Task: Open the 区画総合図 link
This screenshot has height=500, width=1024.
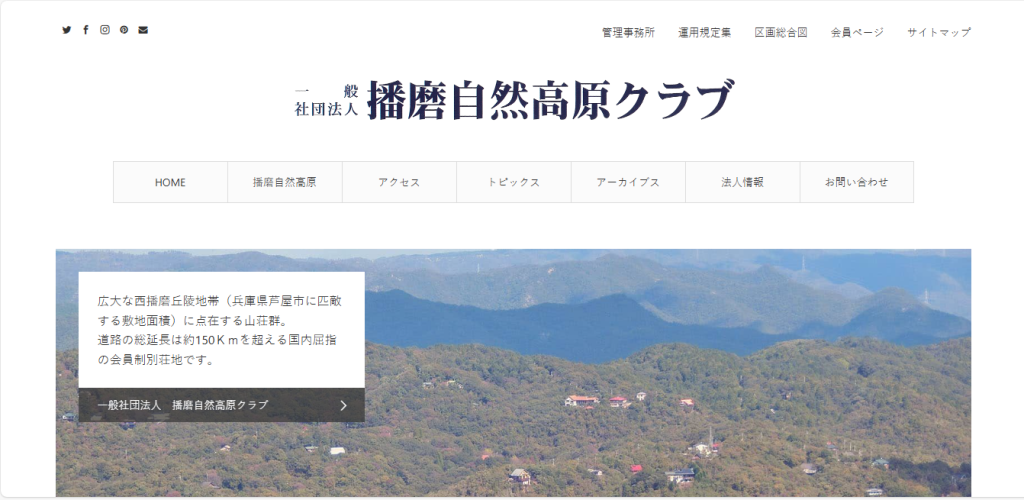Action: (780, 32)
